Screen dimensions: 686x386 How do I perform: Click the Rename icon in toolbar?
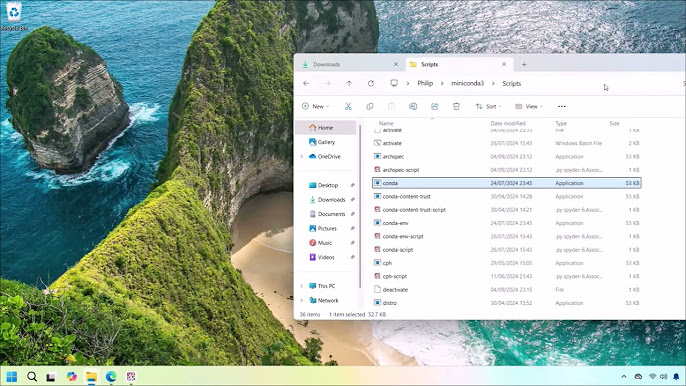pyautogui.click(x=413, y=106)
